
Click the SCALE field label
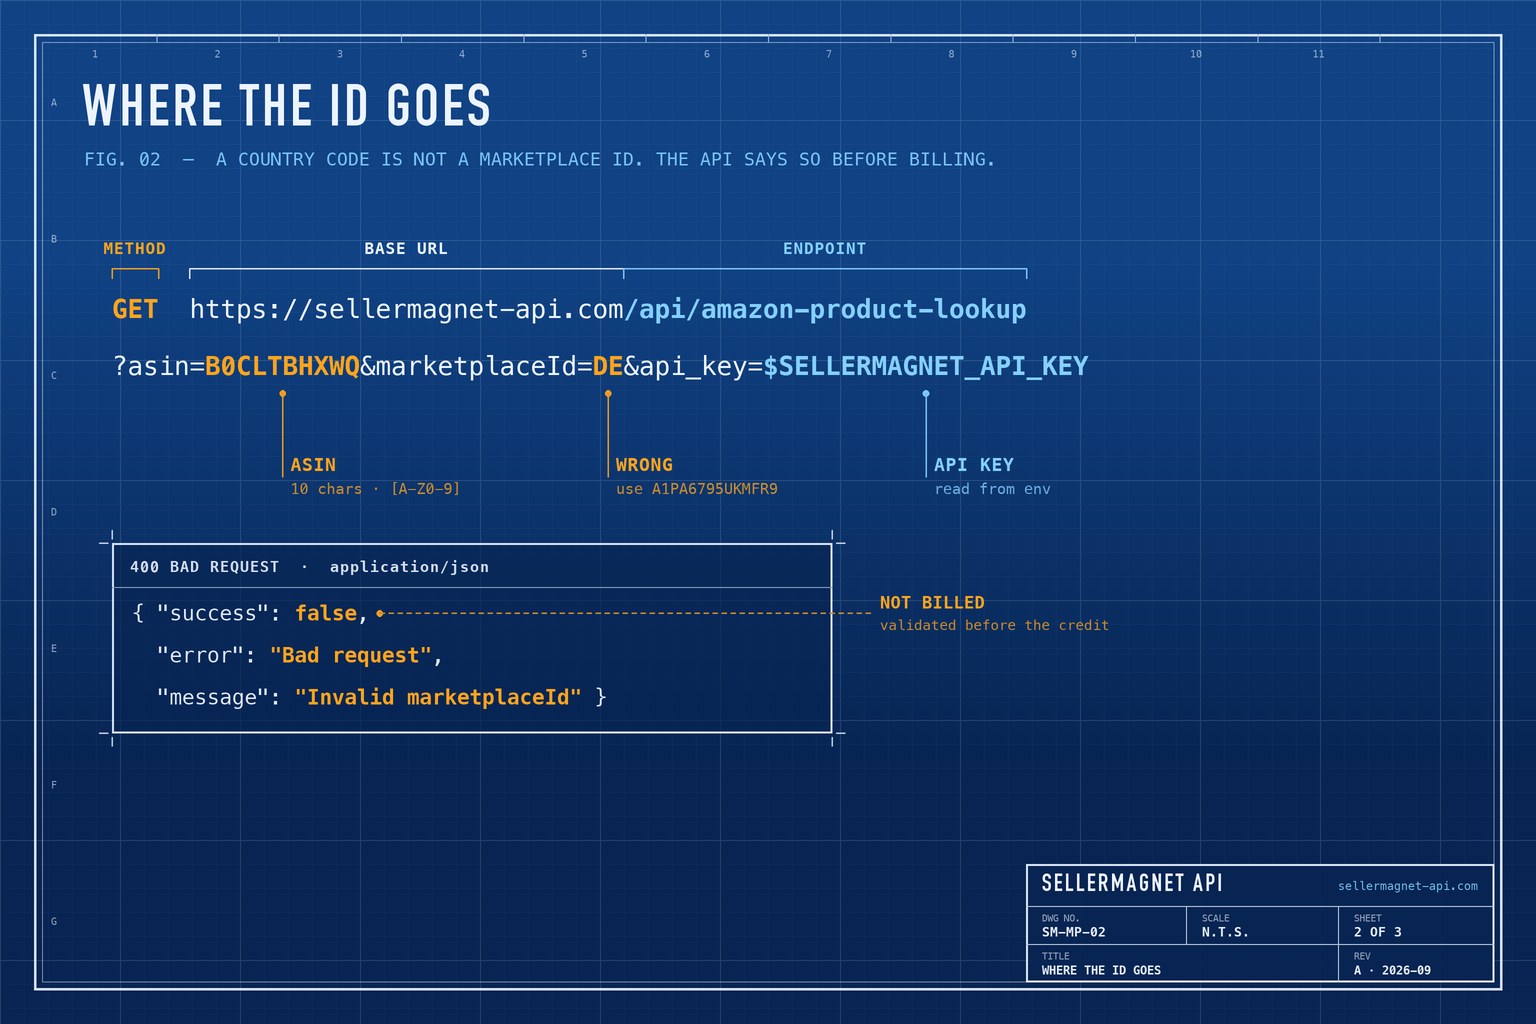coord(1215,918)
